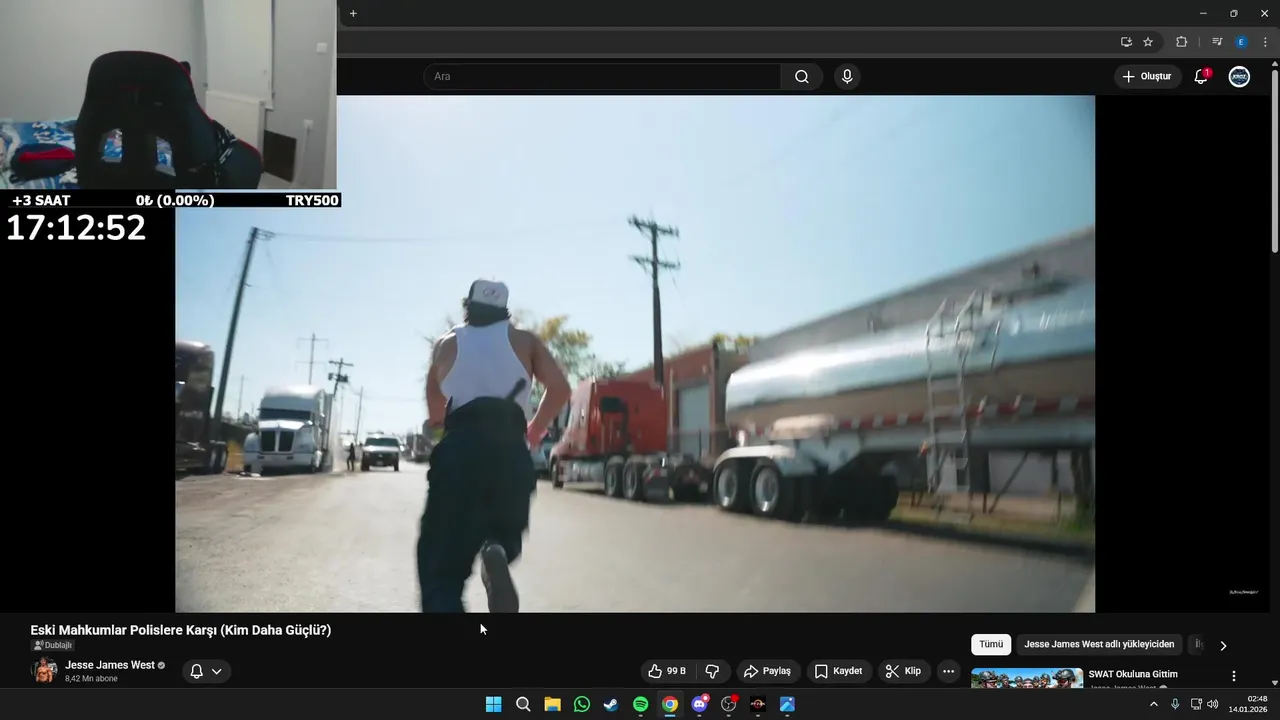Image resolution: width=1280 pixels, height=720 pixels.
Task: Open the subscription notification bell dropdown
Action: click(206, 671)
